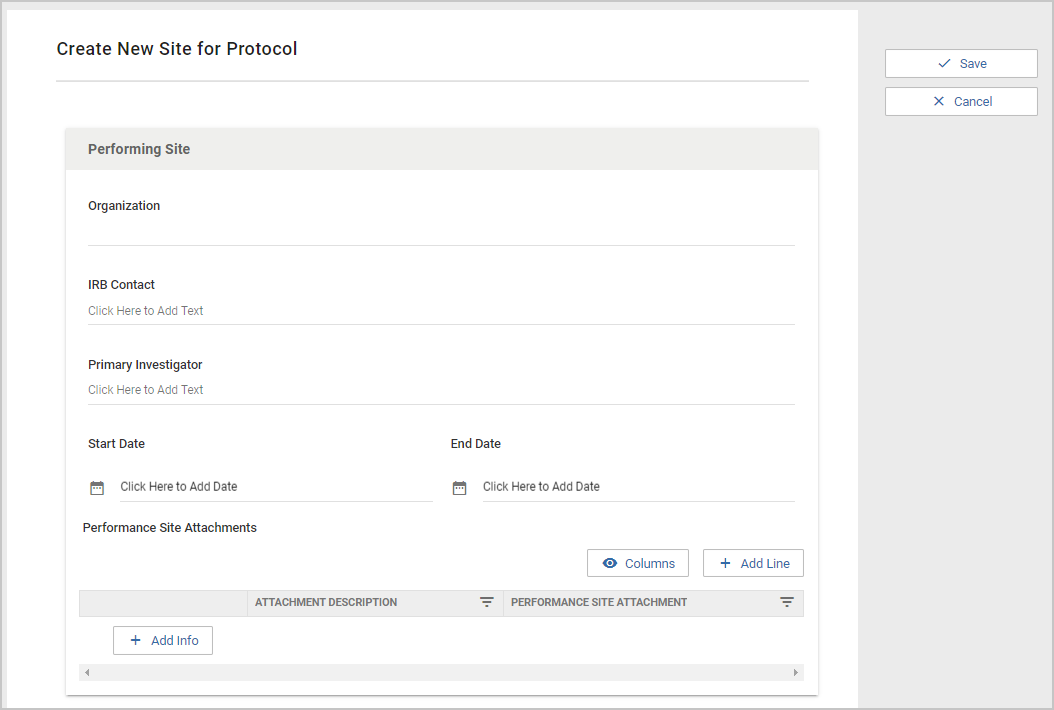Filter the Attachment Description column
Viewport: 1054px width, 710px height.
coord(487,602)
